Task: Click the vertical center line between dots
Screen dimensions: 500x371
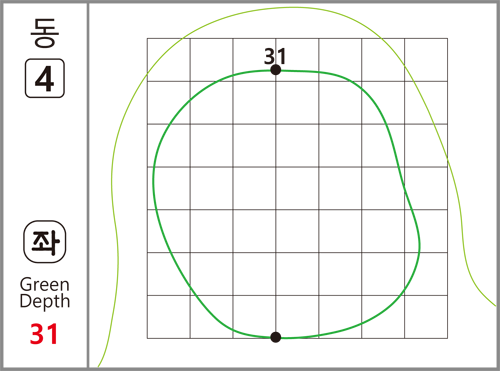Action: 276,203
